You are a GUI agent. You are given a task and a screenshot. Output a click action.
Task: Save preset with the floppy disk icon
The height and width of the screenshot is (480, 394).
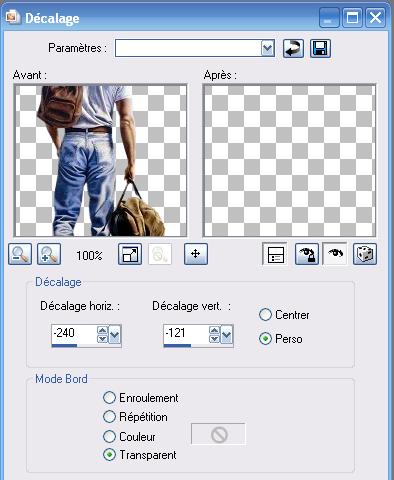click(x=320, y=49)
